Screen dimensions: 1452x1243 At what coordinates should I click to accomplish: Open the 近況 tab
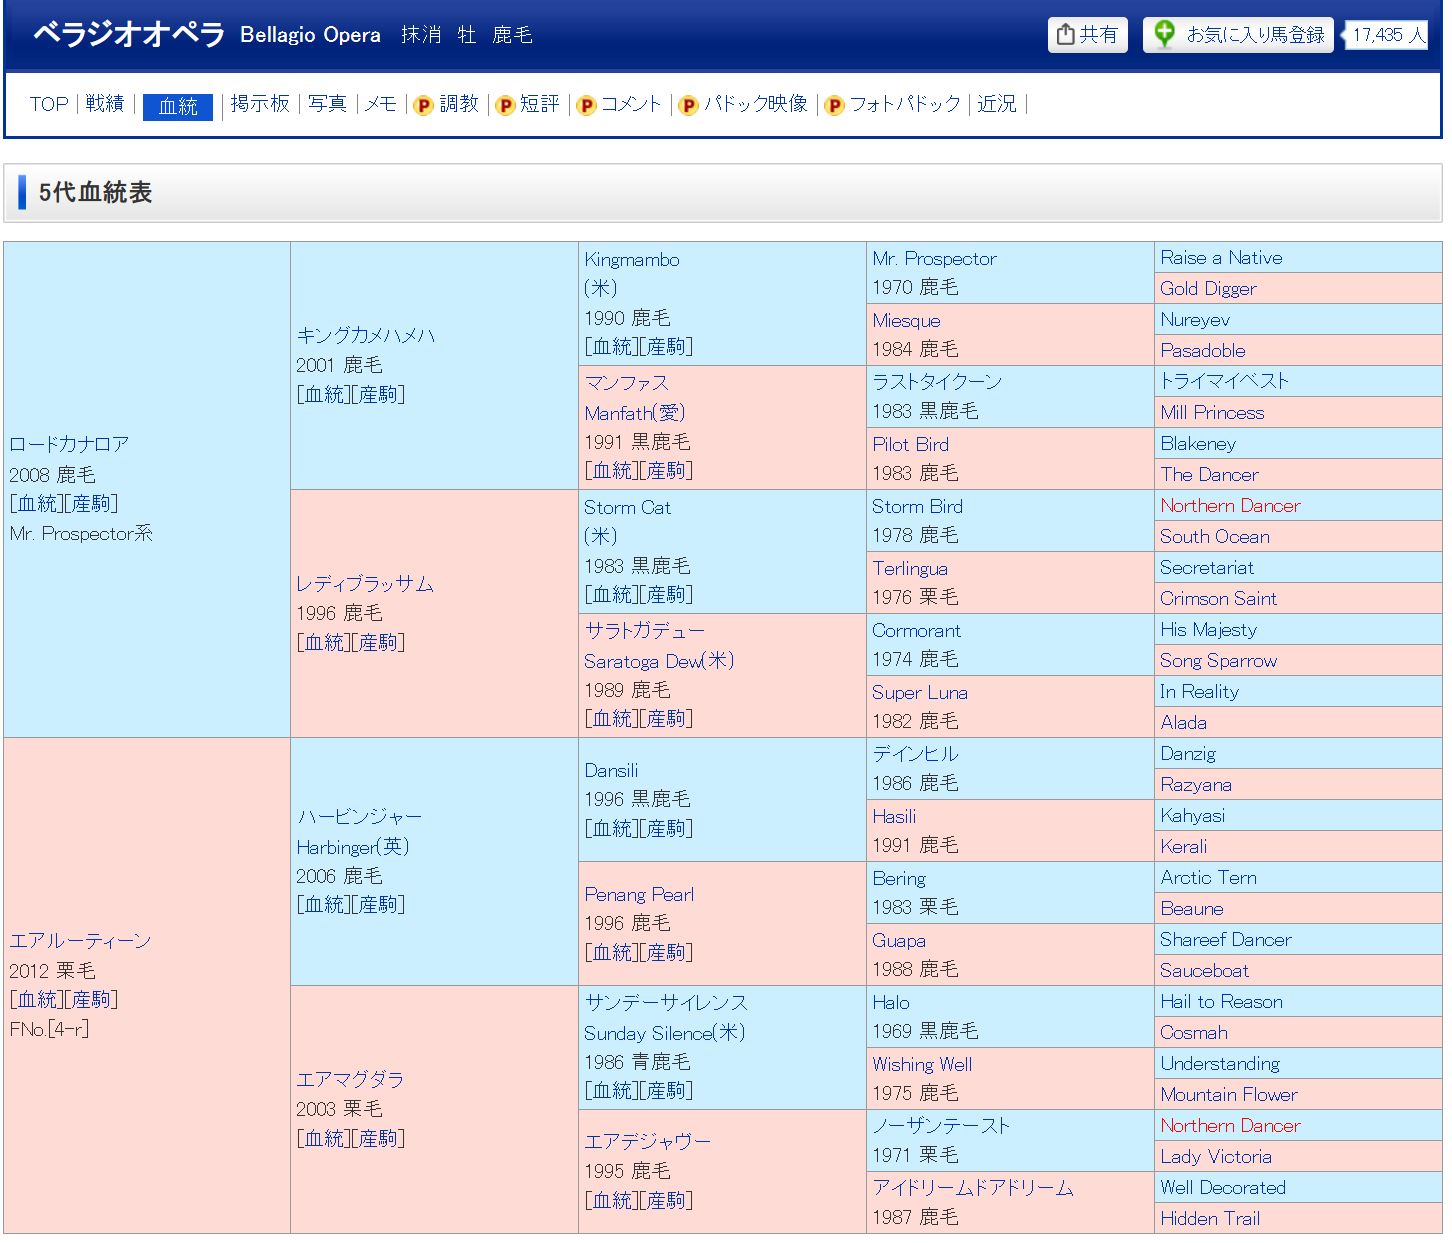(x=996, y=104)
